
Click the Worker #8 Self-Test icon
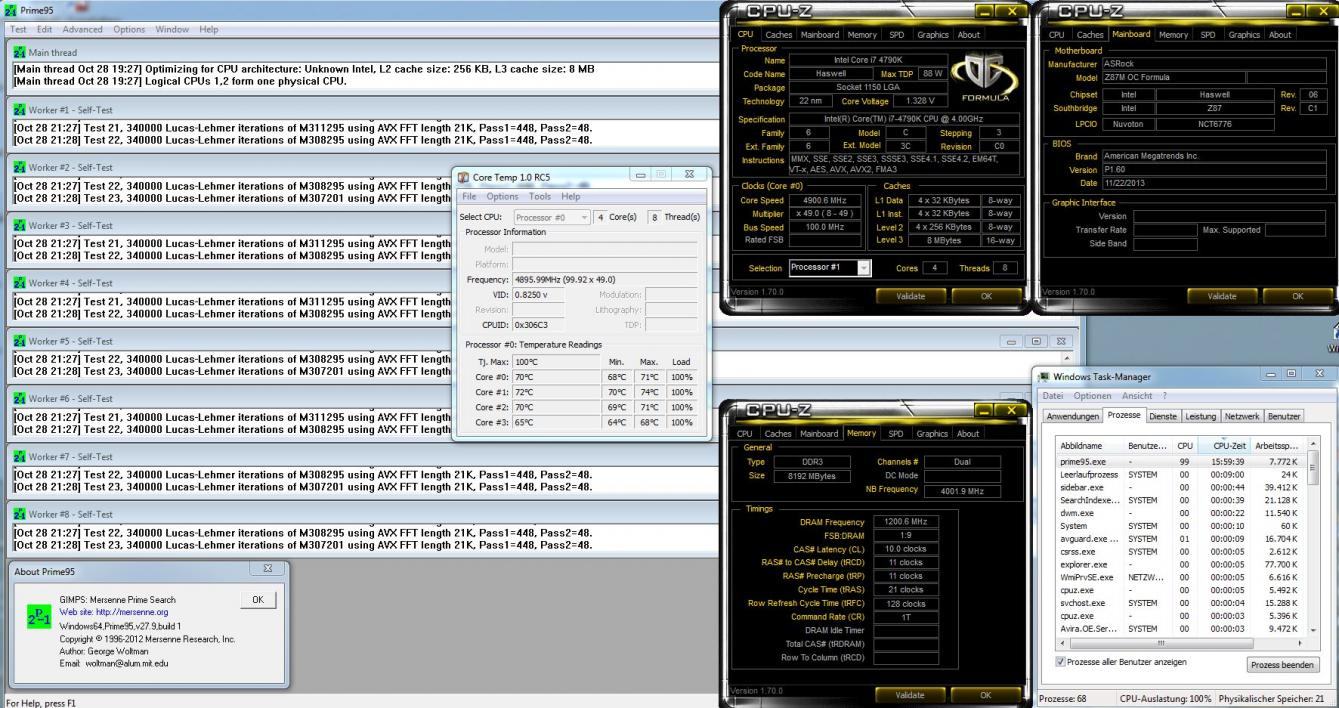coord(20,514)
